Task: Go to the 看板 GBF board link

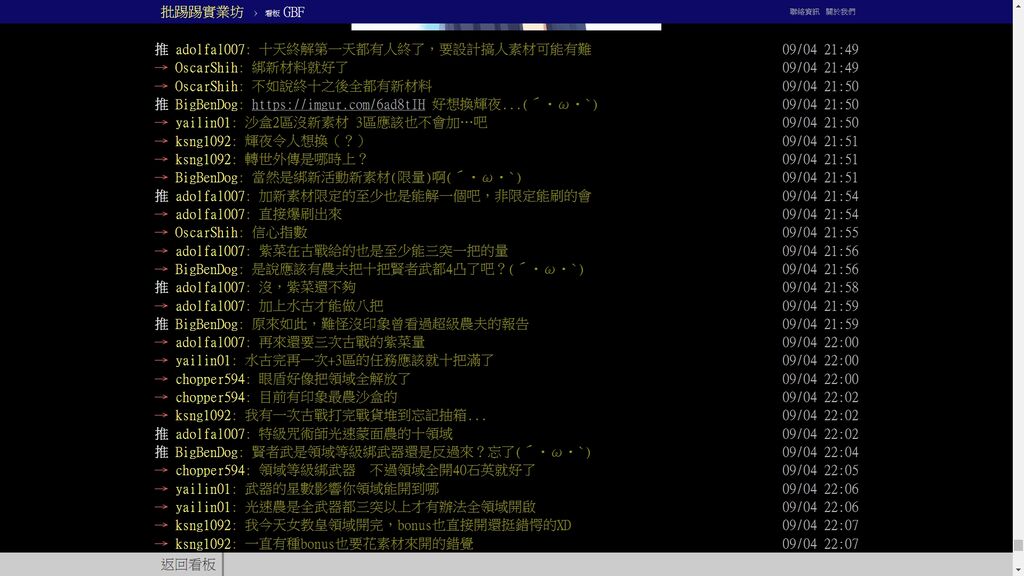Action: (285, 12)
